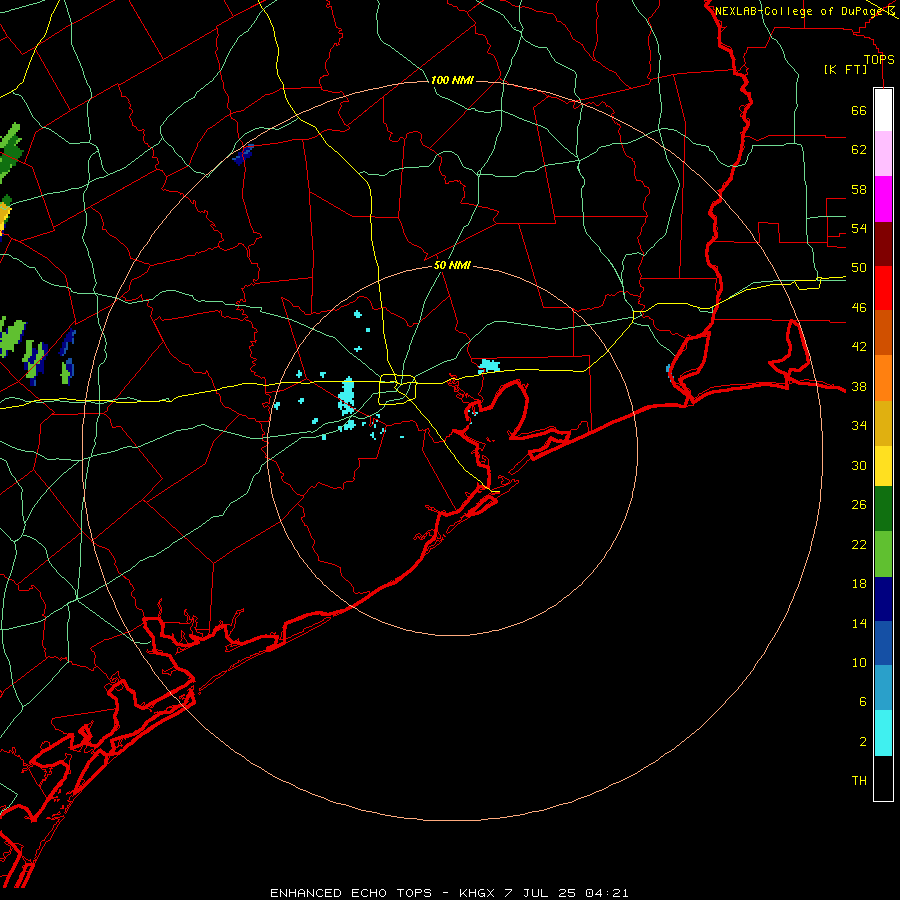
Task: Click the NEXLAB-College of DuPage text
Action: [x=799, y=11]
